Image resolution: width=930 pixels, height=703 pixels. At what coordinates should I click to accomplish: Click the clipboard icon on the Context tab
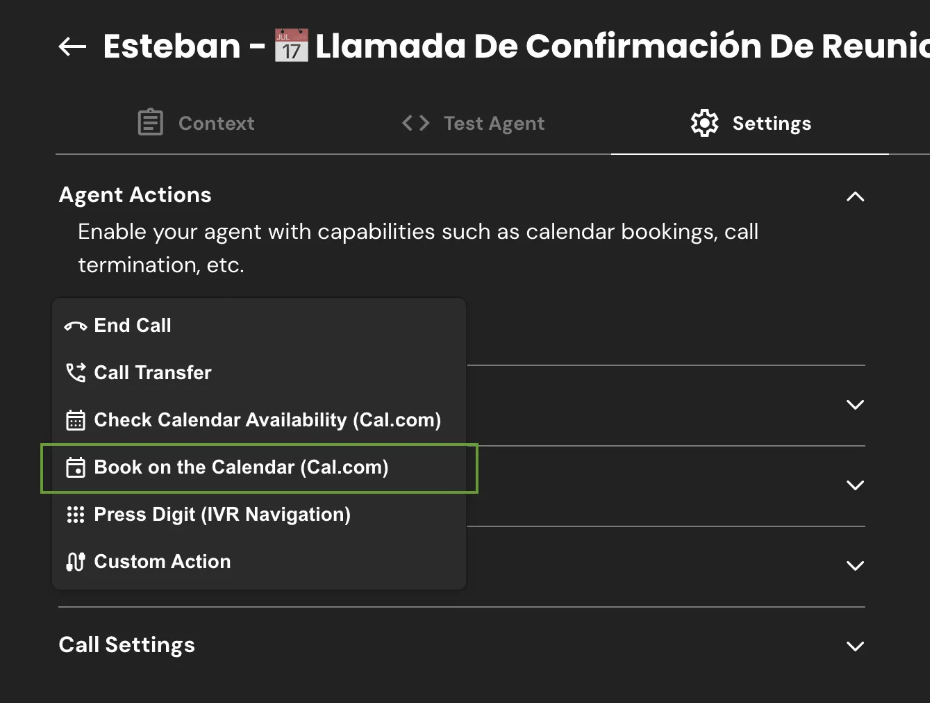pos(150,123)
